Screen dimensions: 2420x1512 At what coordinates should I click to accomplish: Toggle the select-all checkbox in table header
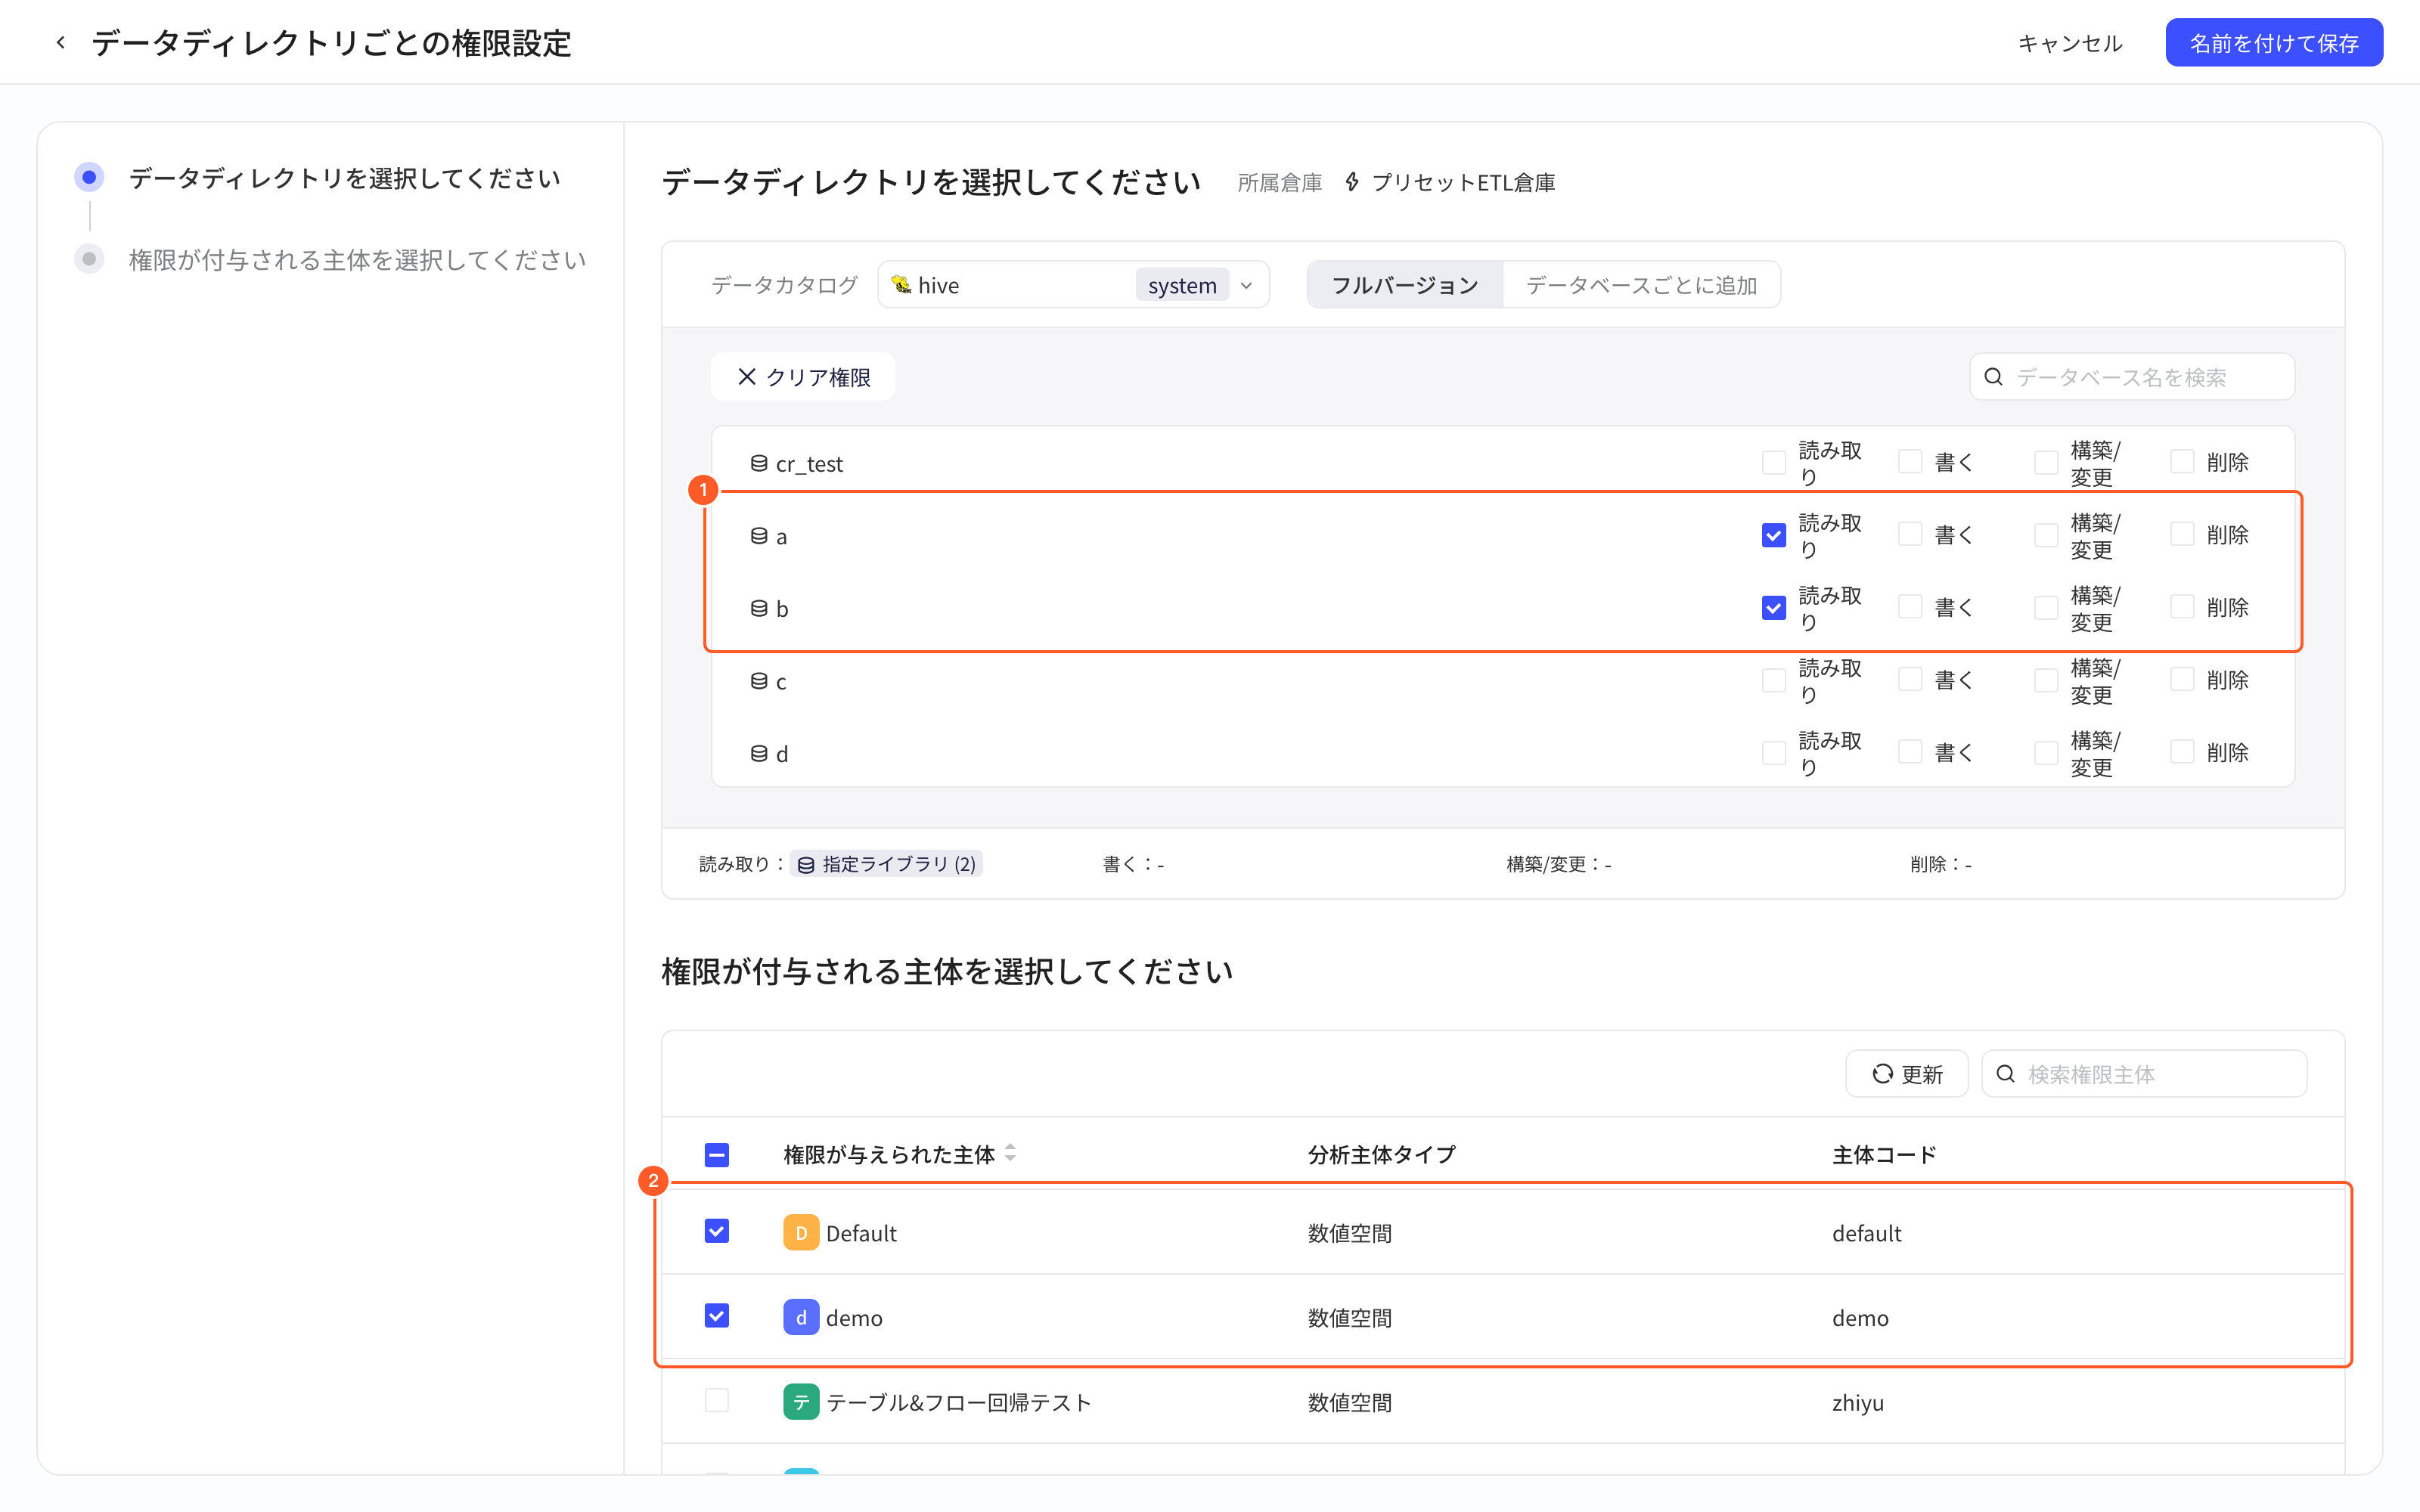(x=717, y=1155)
